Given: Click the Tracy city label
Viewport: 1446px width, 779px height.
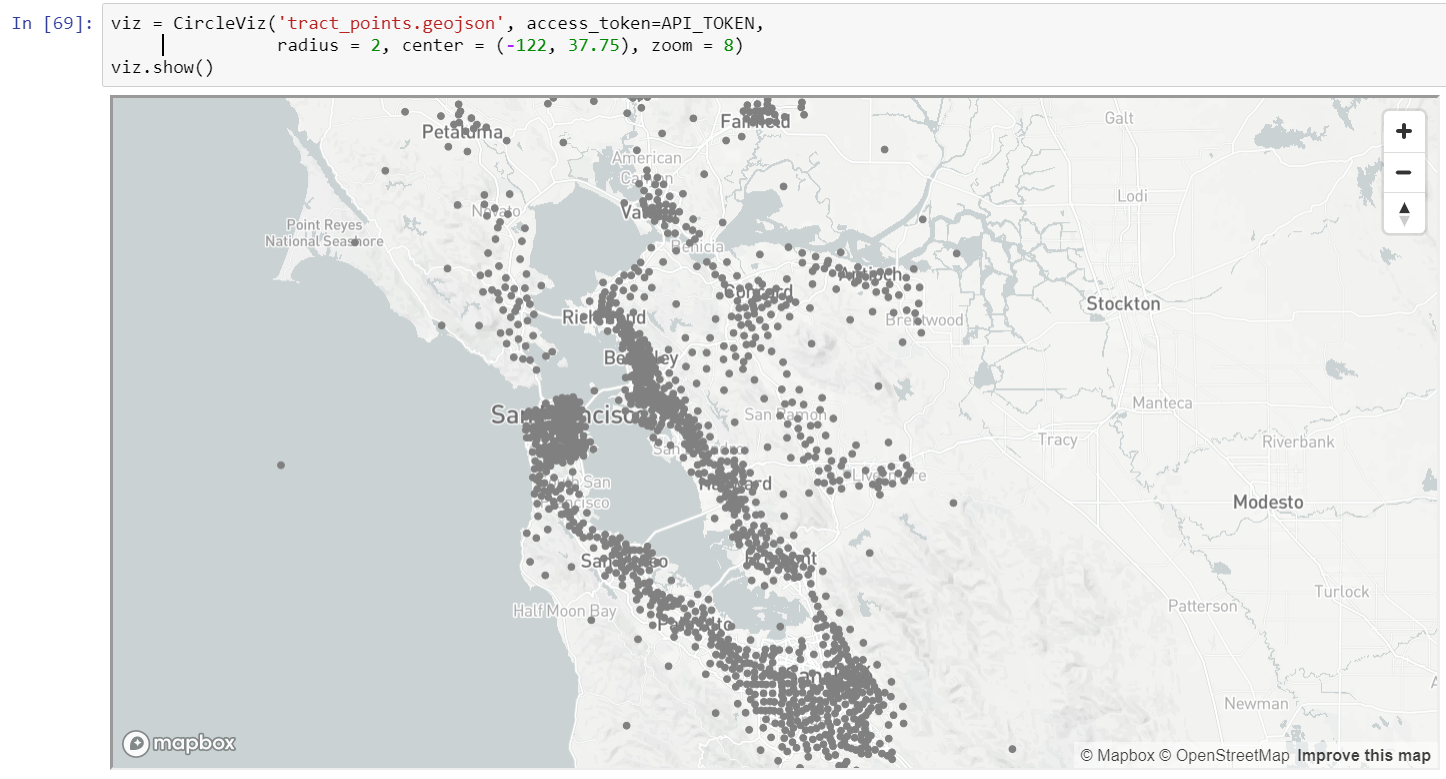Looking at the screenshot, I should pyautogui.click(x=1058, y=439).
